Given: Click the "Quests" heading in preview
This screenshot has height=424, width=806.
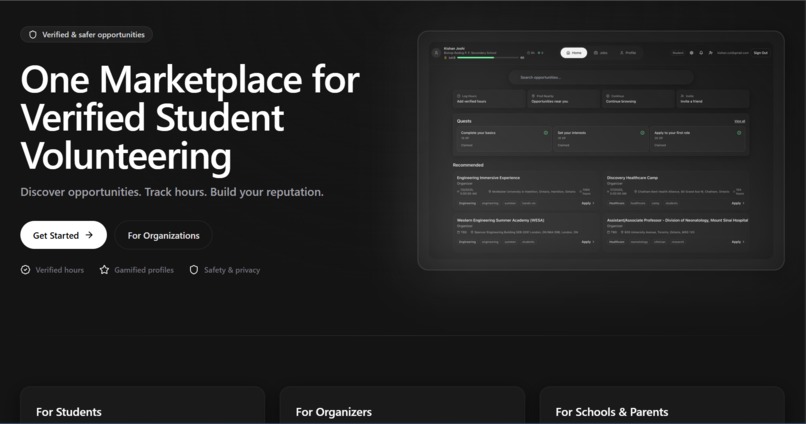Looking at the screenshot, I should pyautogui.click(x=464, y=121).
